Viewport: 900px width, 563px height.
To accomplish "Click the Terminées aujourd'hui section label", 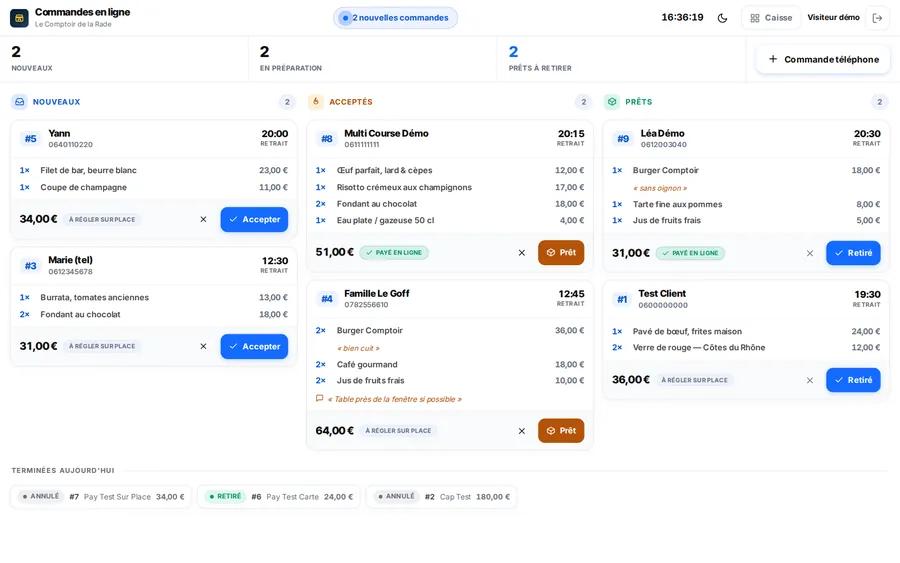I will coord(63,471).
